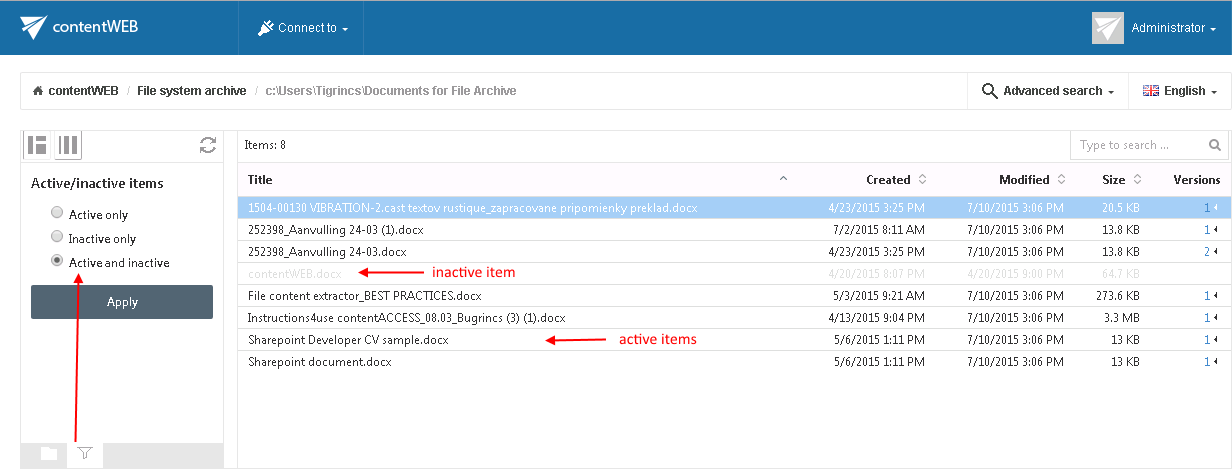
Task: Select the Active only radio button
Action: pyautogui.click(x=57, y=213)
